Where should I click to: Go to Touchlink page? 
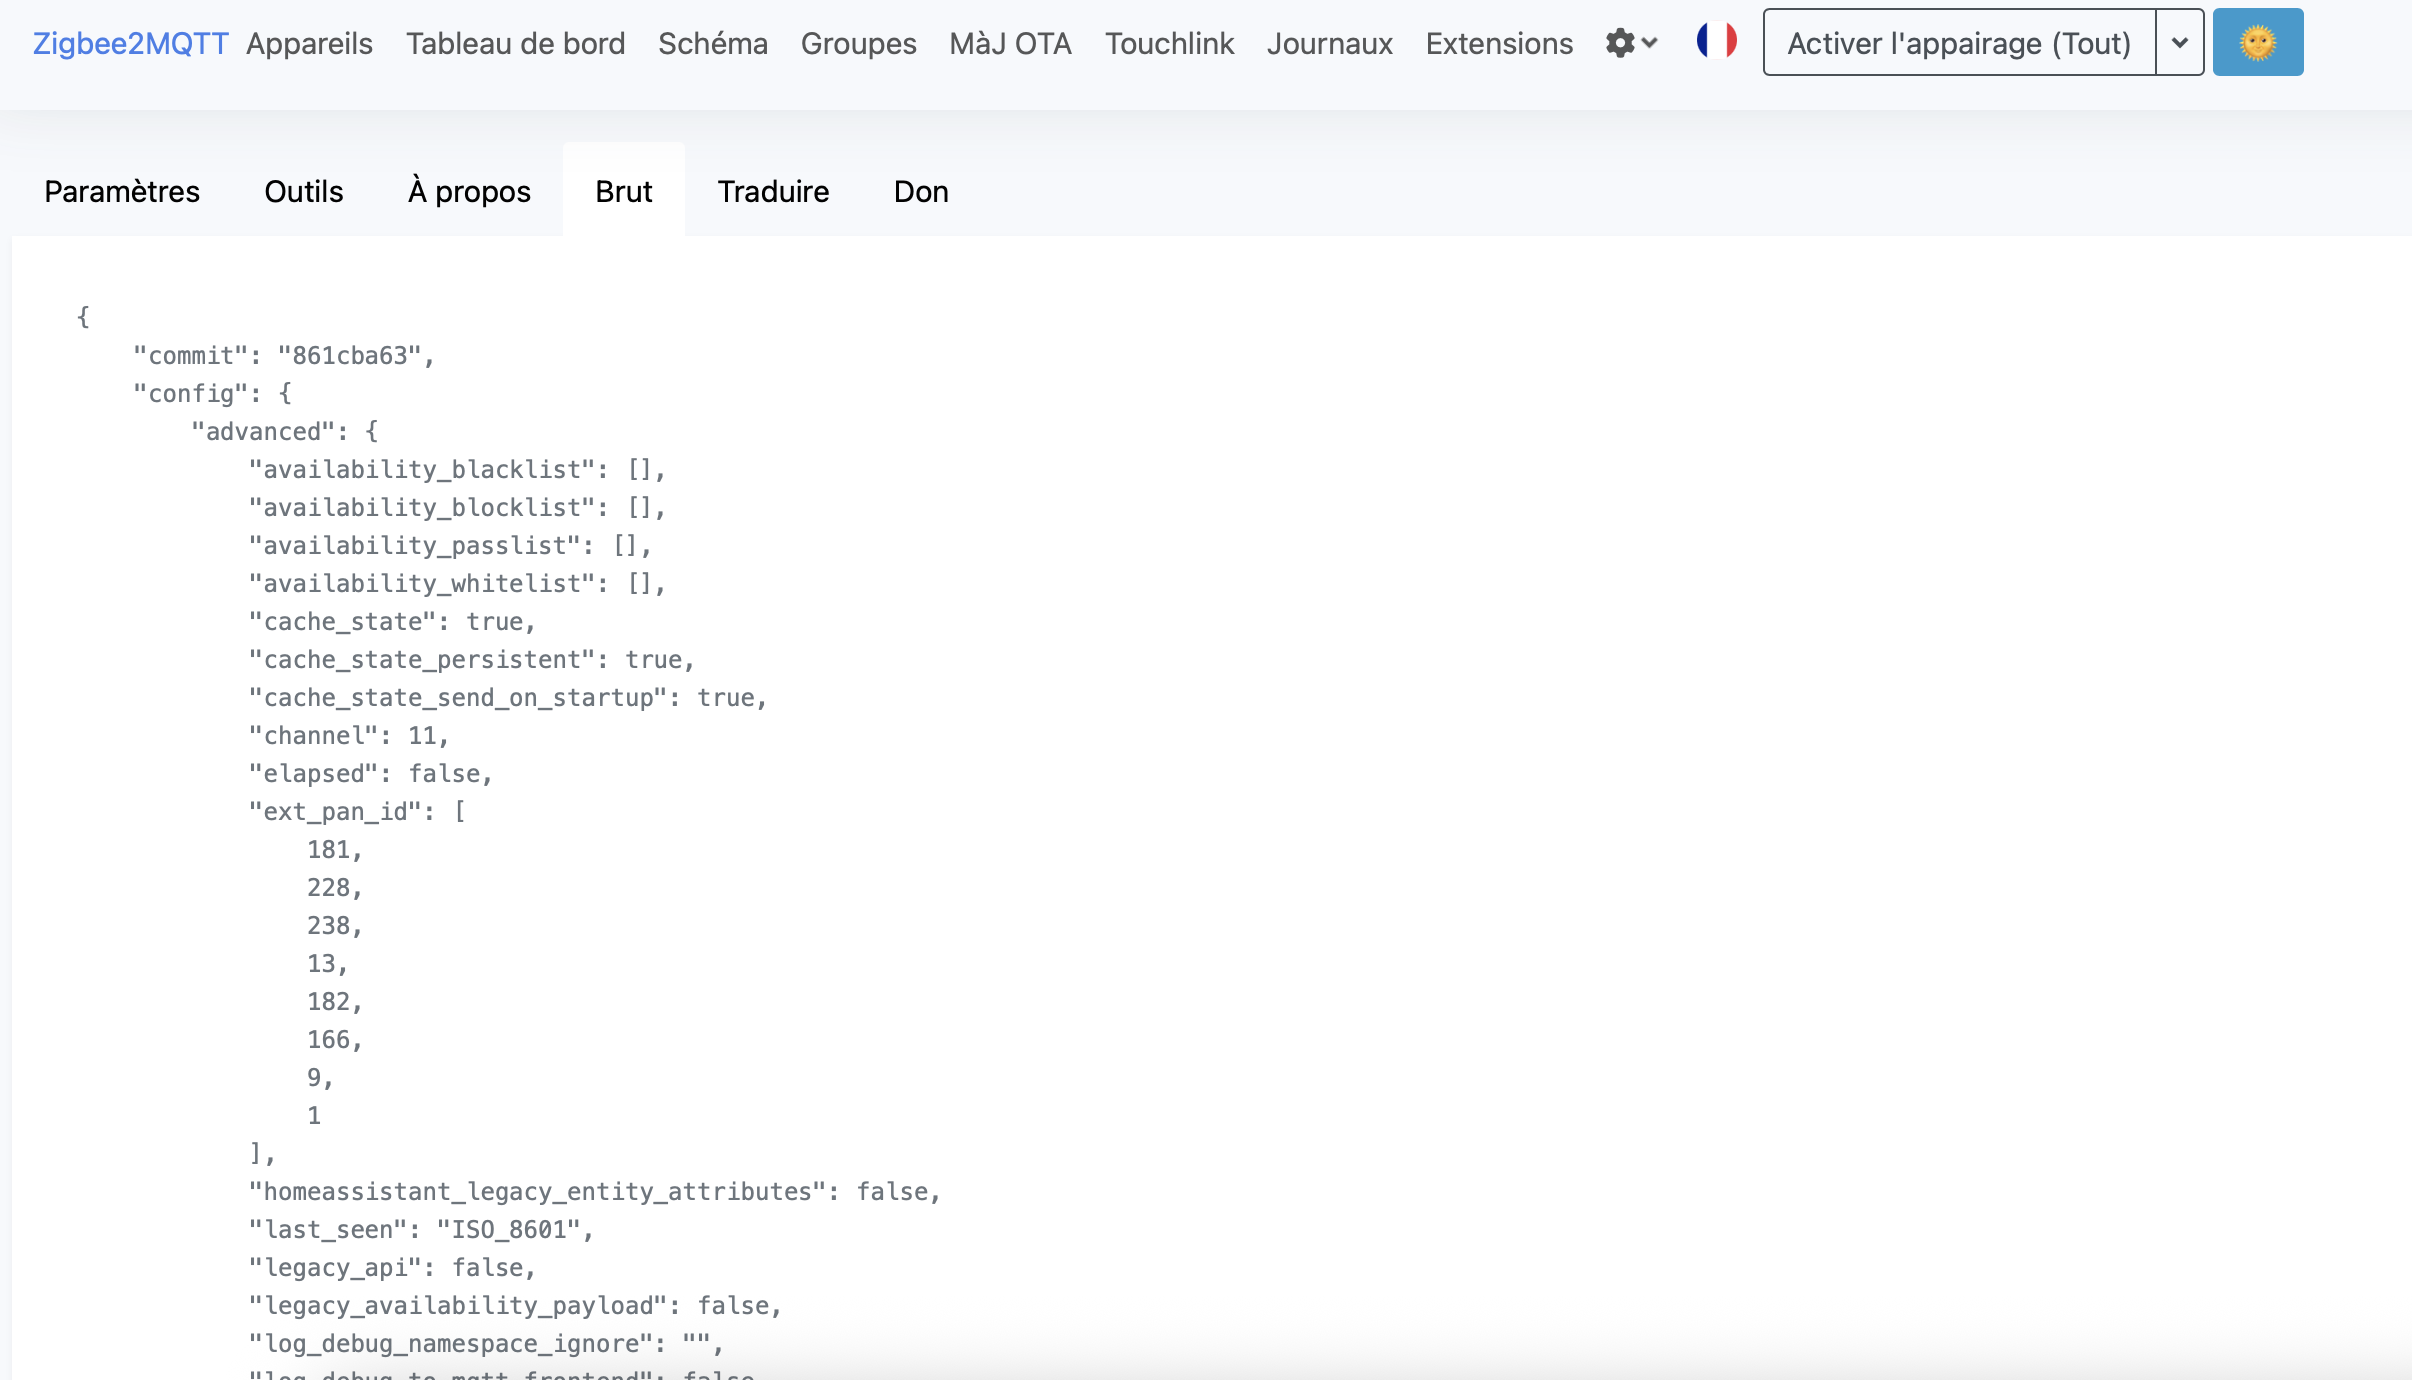1169,43
